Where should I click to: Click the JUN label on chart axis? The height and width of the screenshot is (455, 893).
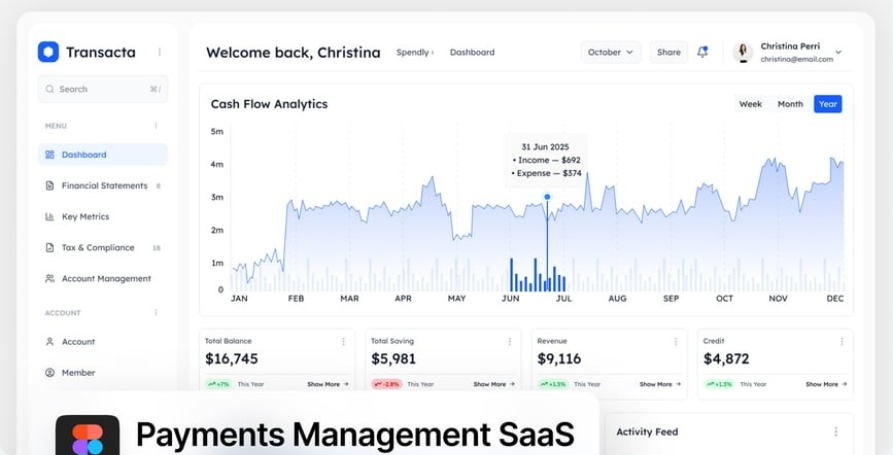coord(510,298)
